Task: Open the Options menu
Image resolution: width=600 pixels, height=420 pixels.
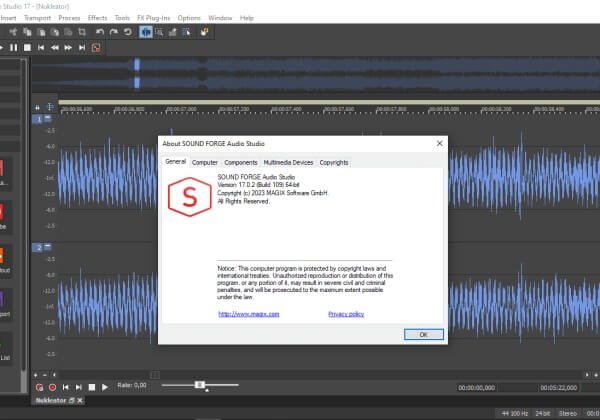Action: 189,18
